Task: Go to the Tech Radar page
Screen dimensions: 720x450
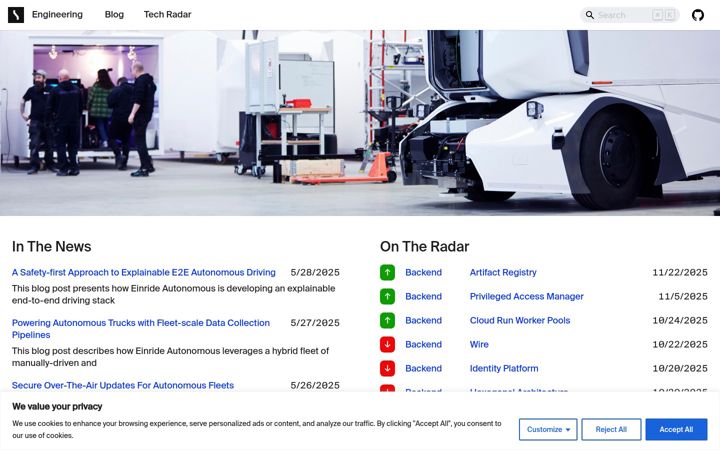Action: [x=167, y=15]
